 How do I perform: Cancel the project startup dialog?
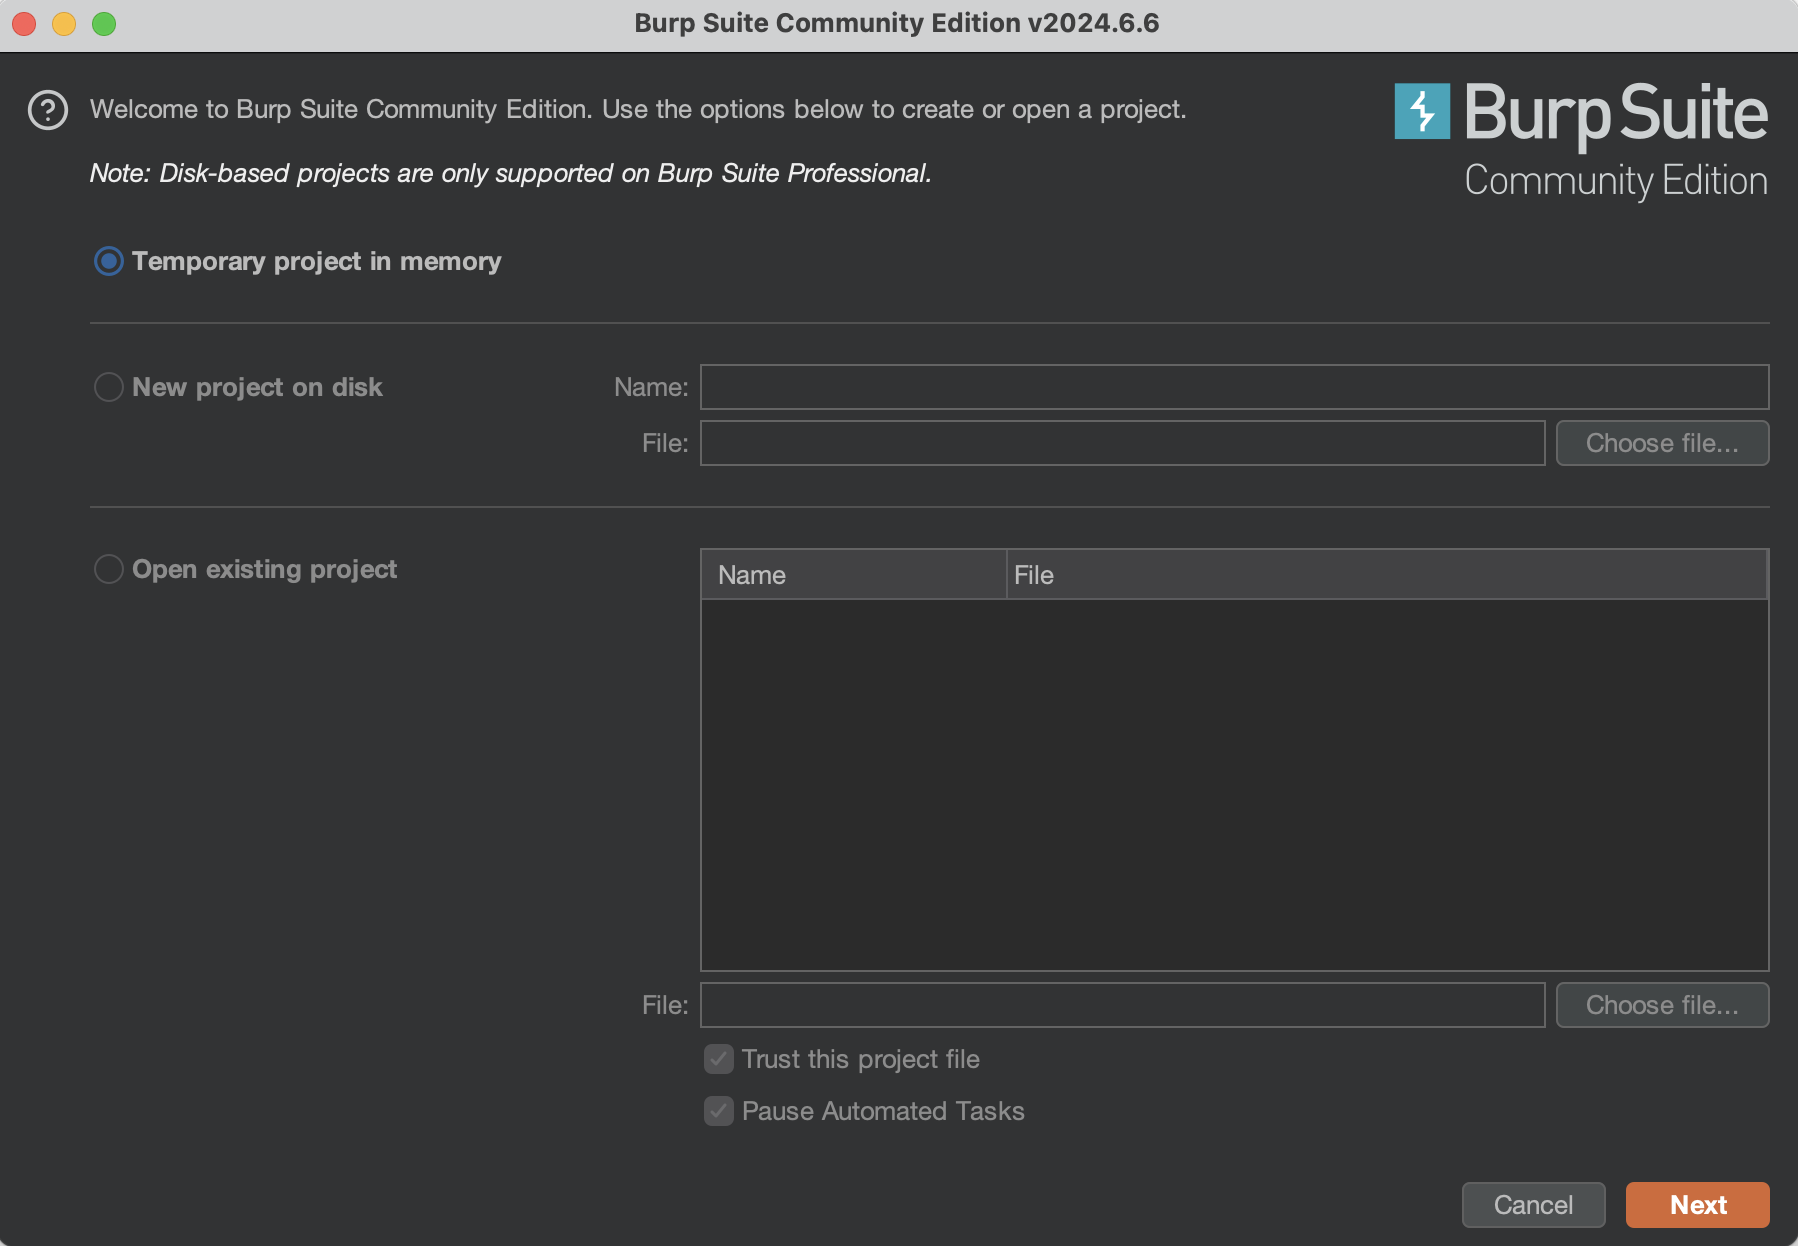tap(1533, 1205)
